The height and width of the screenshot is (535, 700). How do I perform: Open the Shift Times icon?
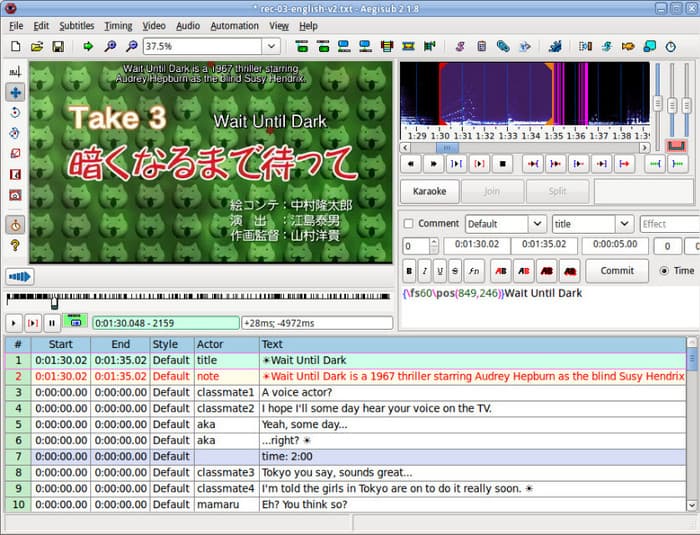pos(585,46)
